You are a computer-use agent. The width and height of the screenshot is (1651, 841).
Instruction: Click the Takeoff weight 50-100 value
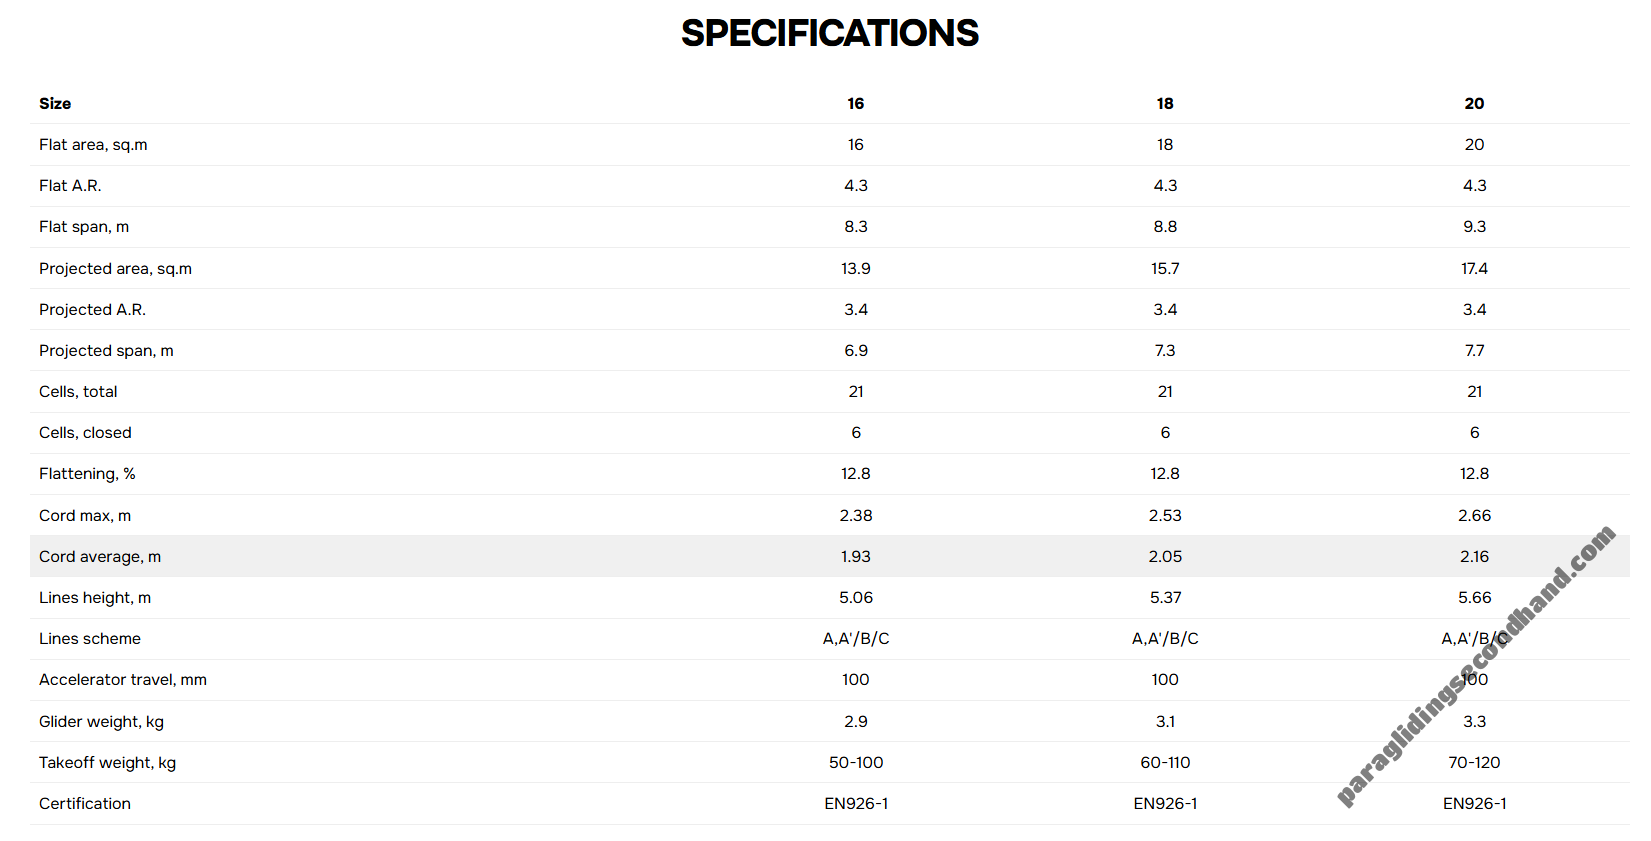coord(856,763)
